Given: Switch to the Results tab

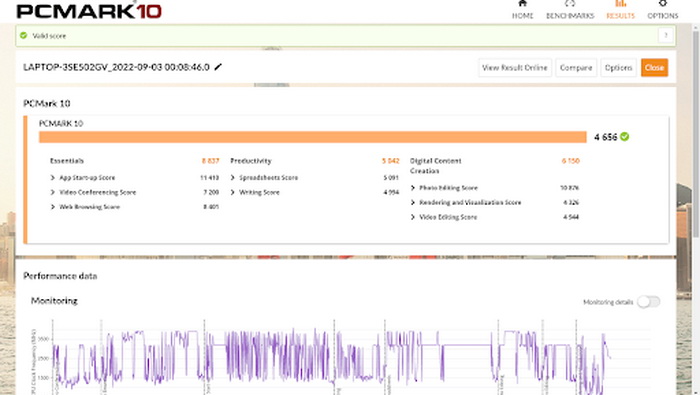Looking at the screenshot, I should (620, 10).
